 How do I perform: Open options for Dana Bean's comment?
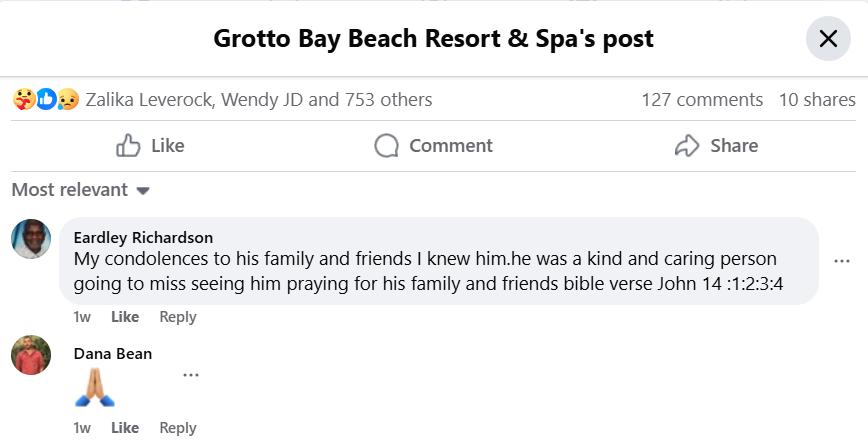click(x=190, y=376)
